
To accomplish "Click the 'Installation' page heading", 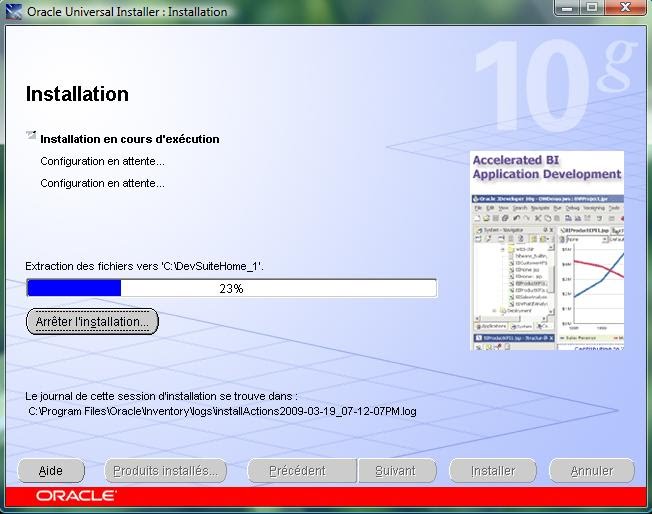I will (77, 94).
